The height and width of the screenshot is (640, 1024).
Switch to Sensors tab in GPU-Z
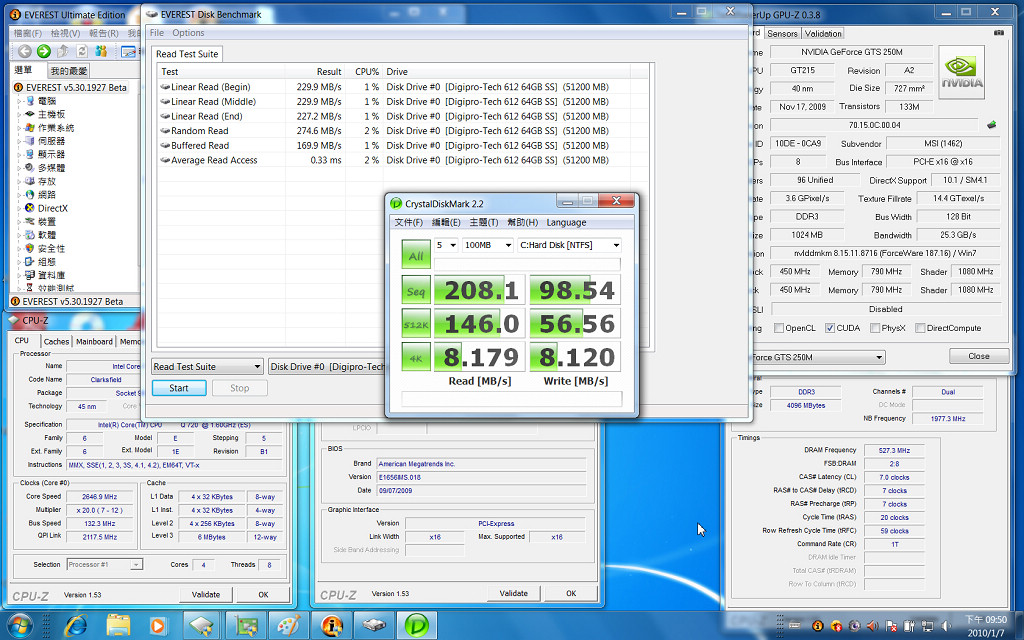point(782,33)
